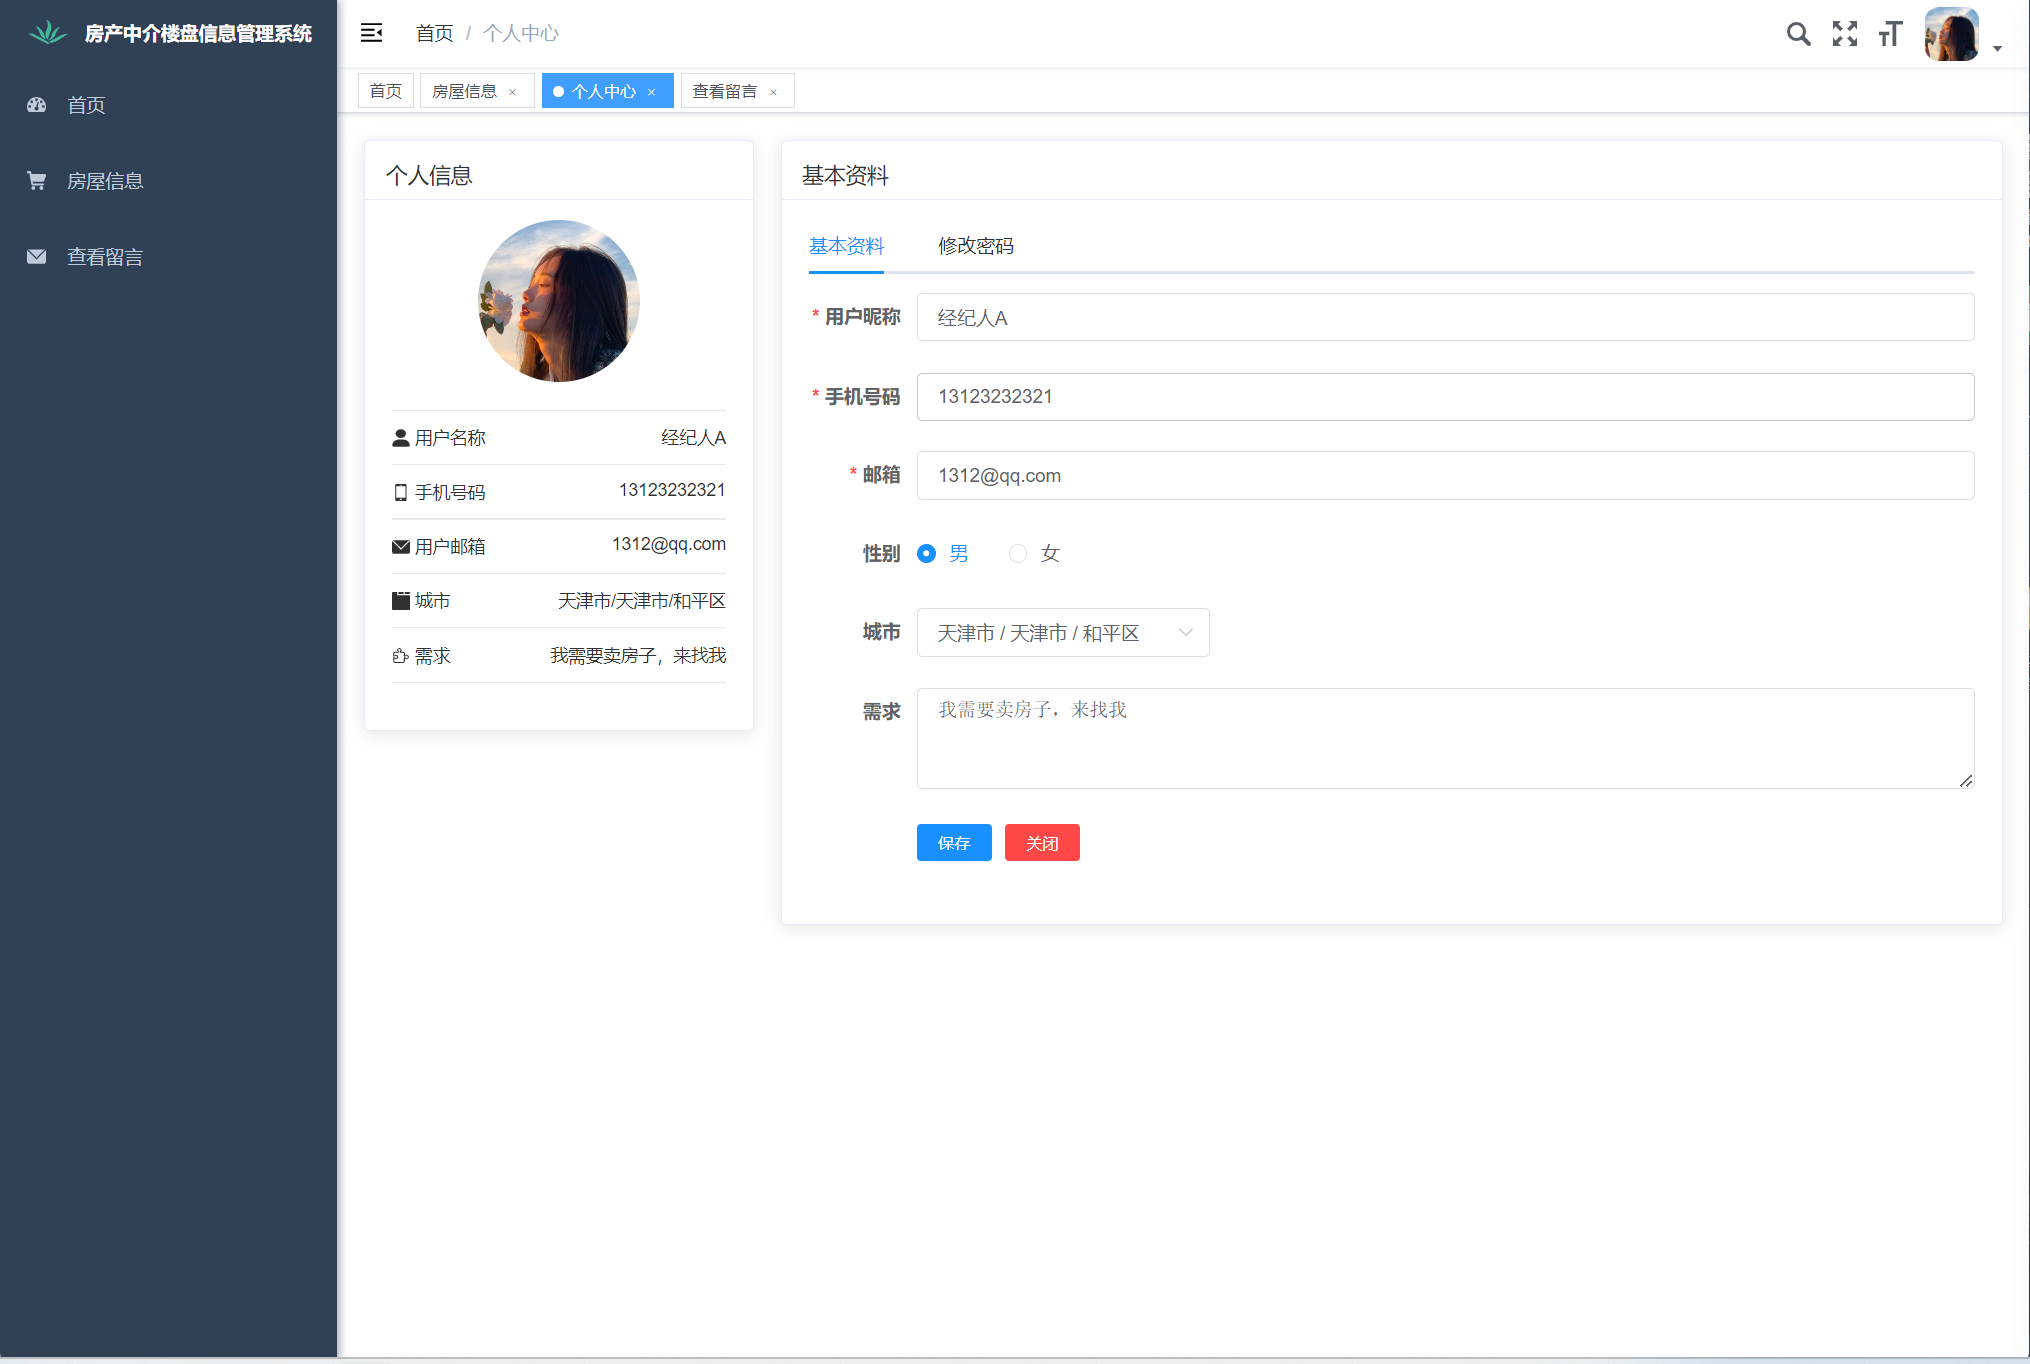This screenshot has width=2030, height=1364.
Task: Toggle fullscreen mode icon
Action: 1845,34
